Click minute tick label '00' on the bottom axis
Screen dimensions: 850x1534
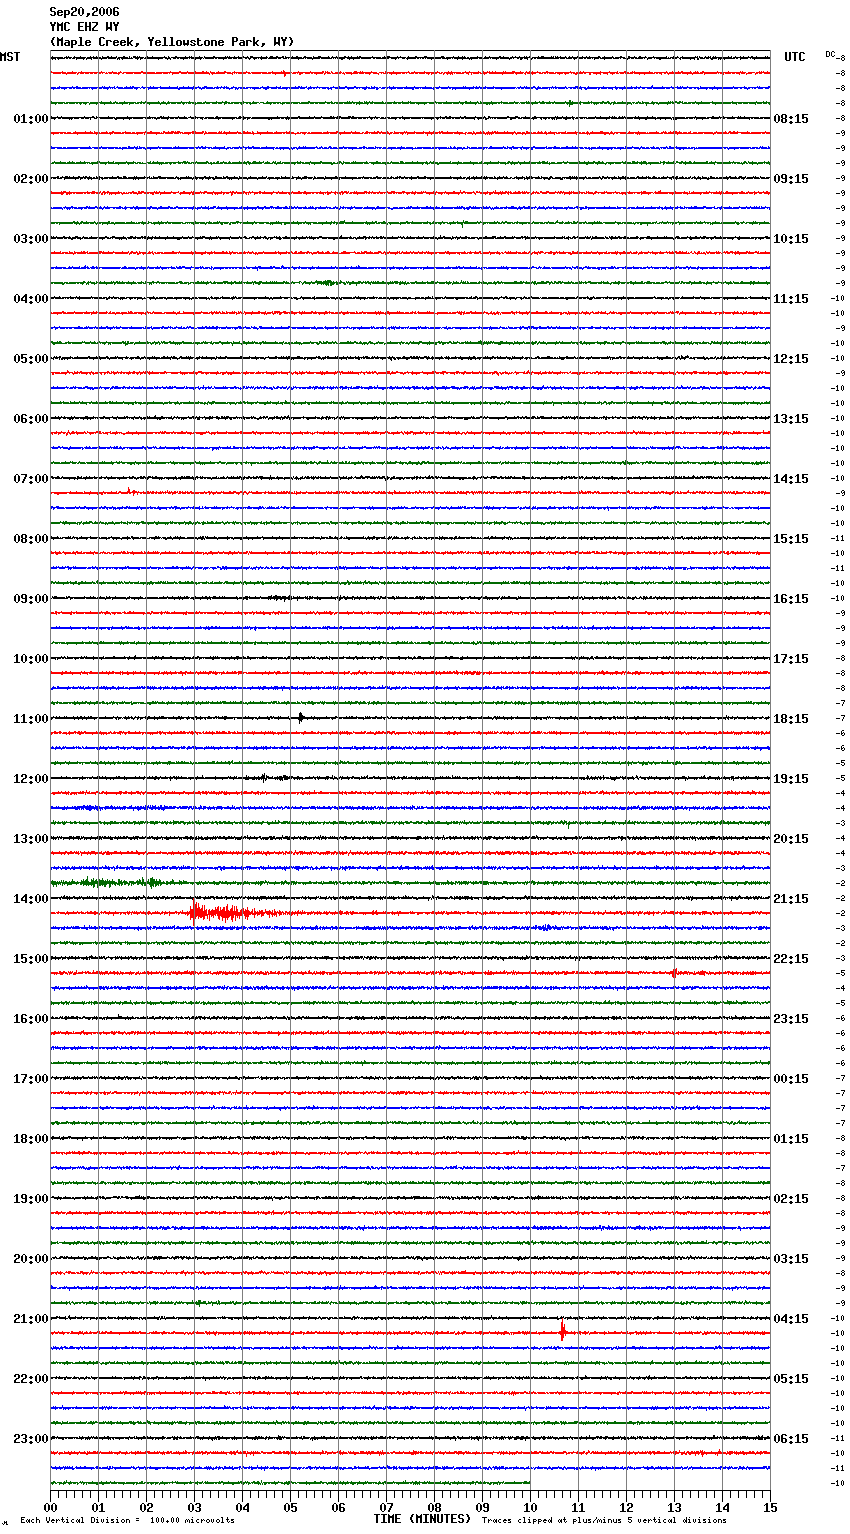(50, 1507)
